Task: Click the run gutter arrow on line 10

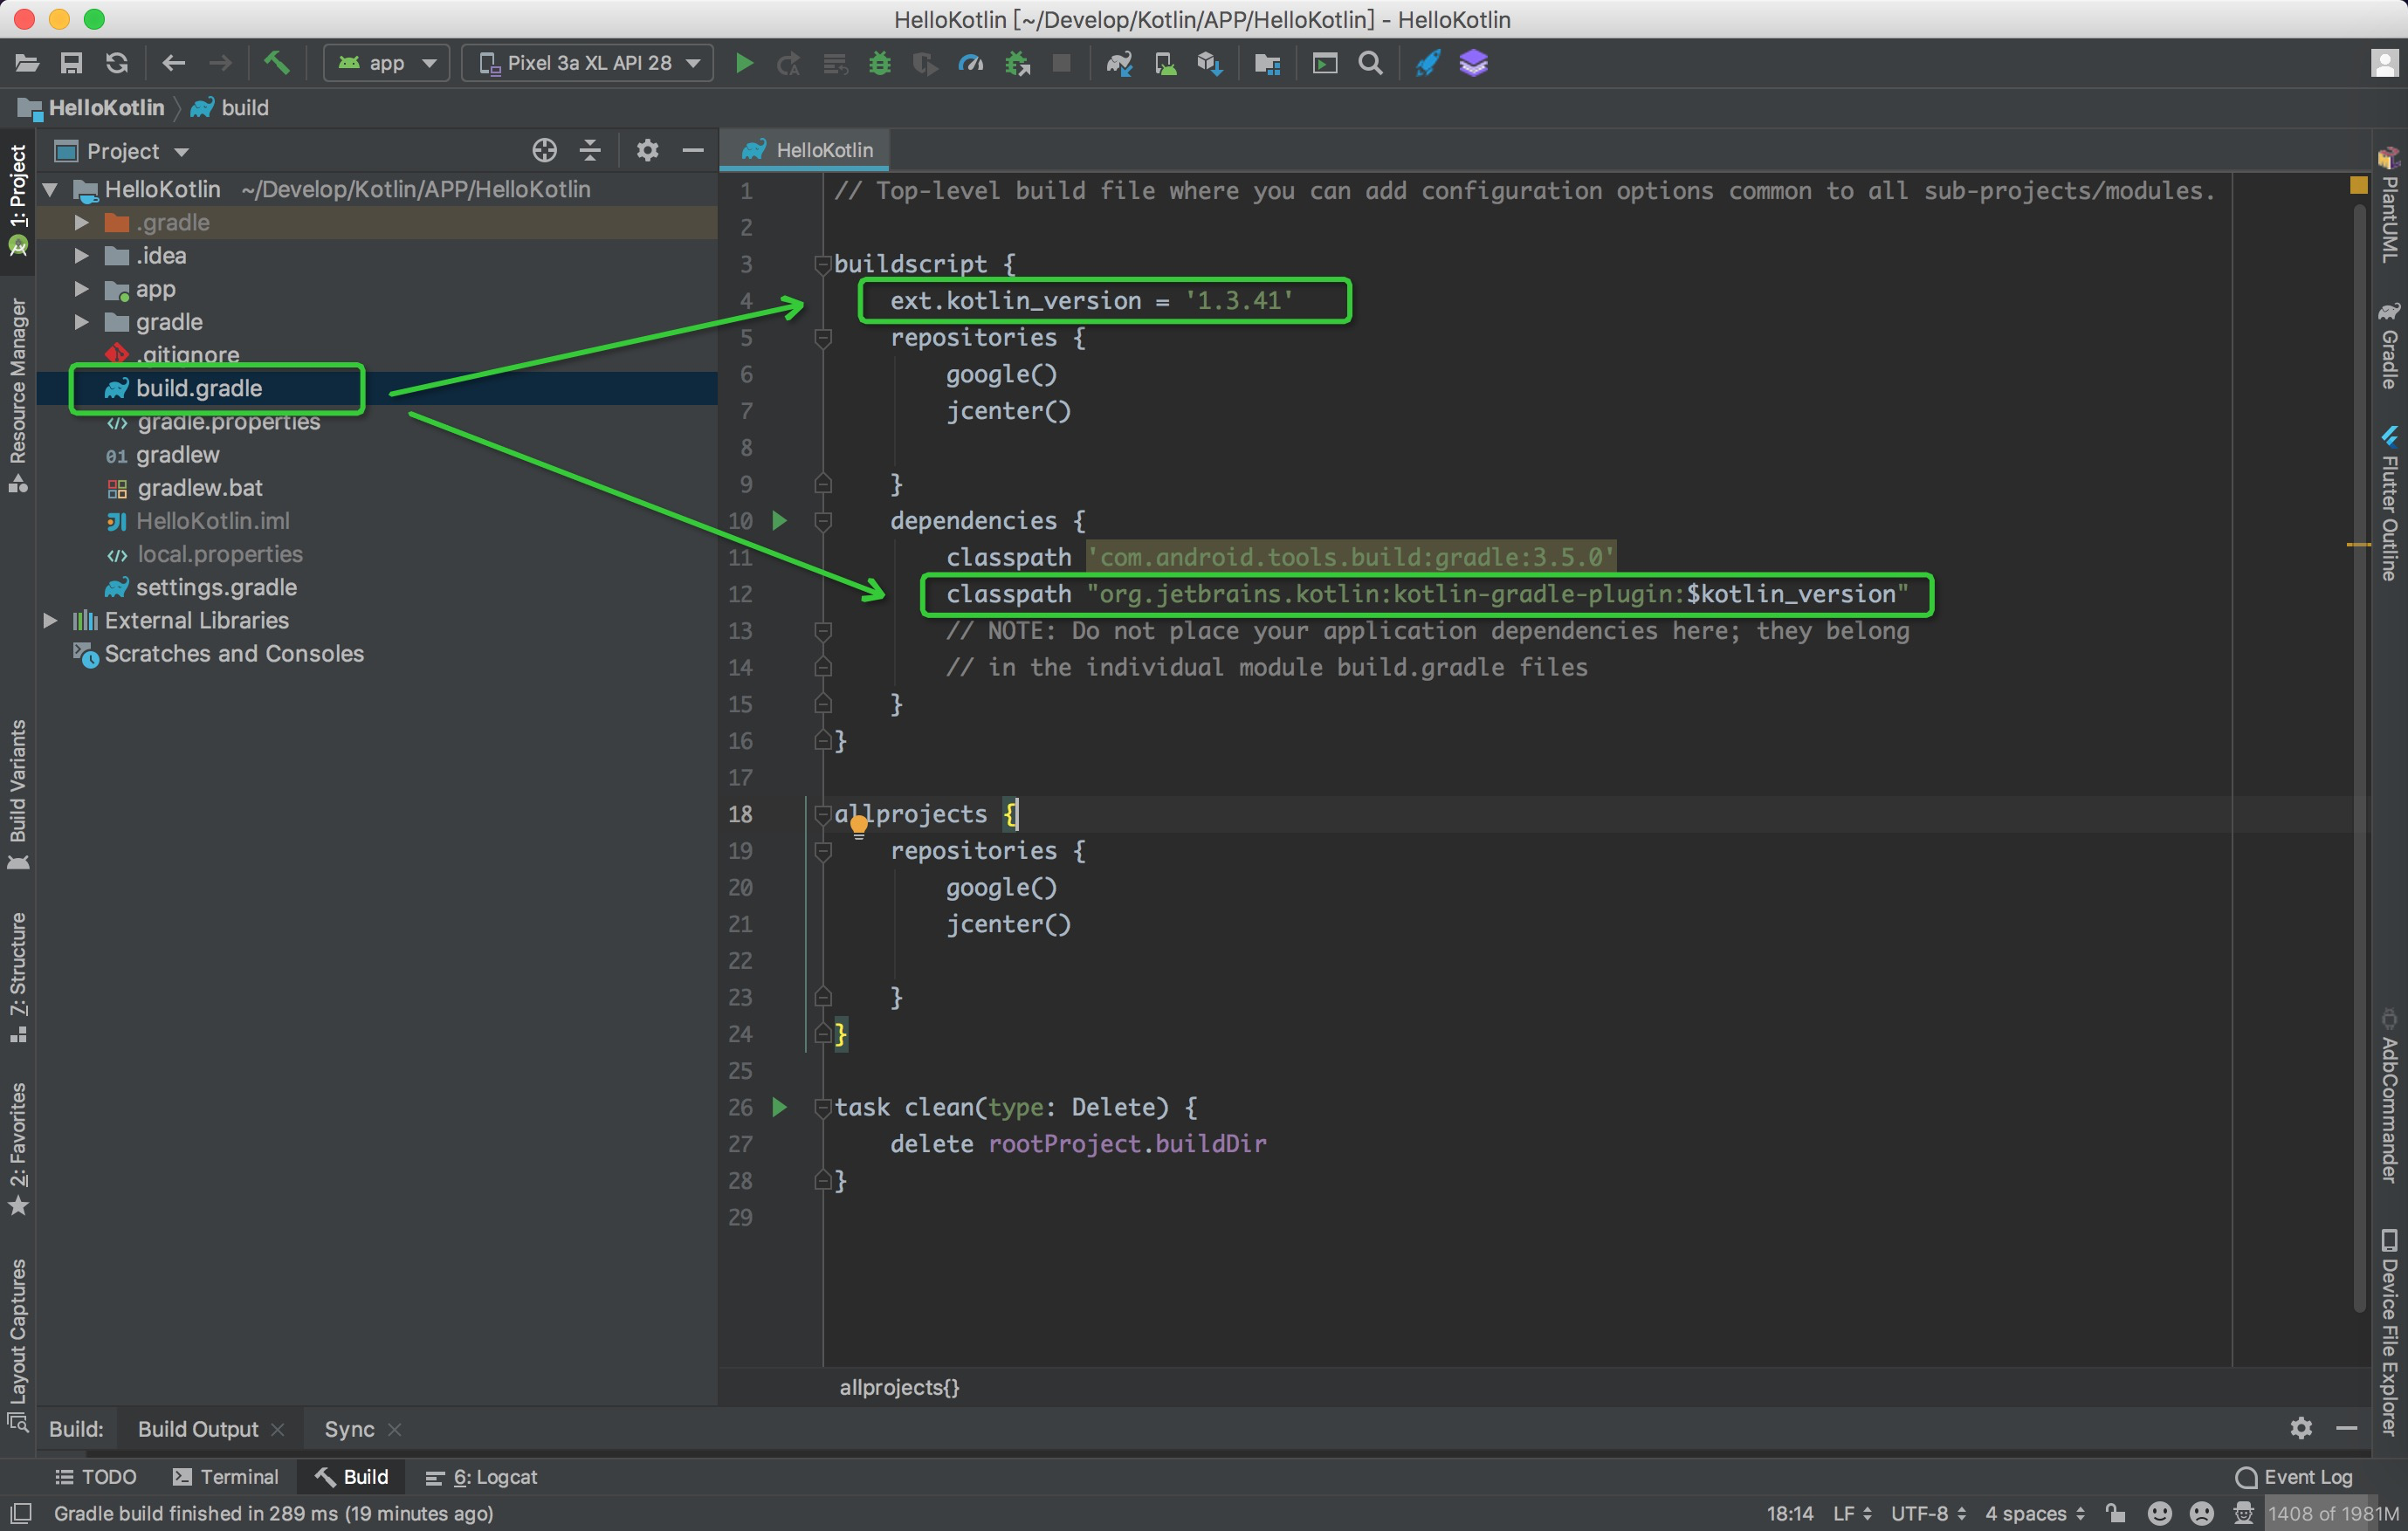Action: tap(780, 521)
